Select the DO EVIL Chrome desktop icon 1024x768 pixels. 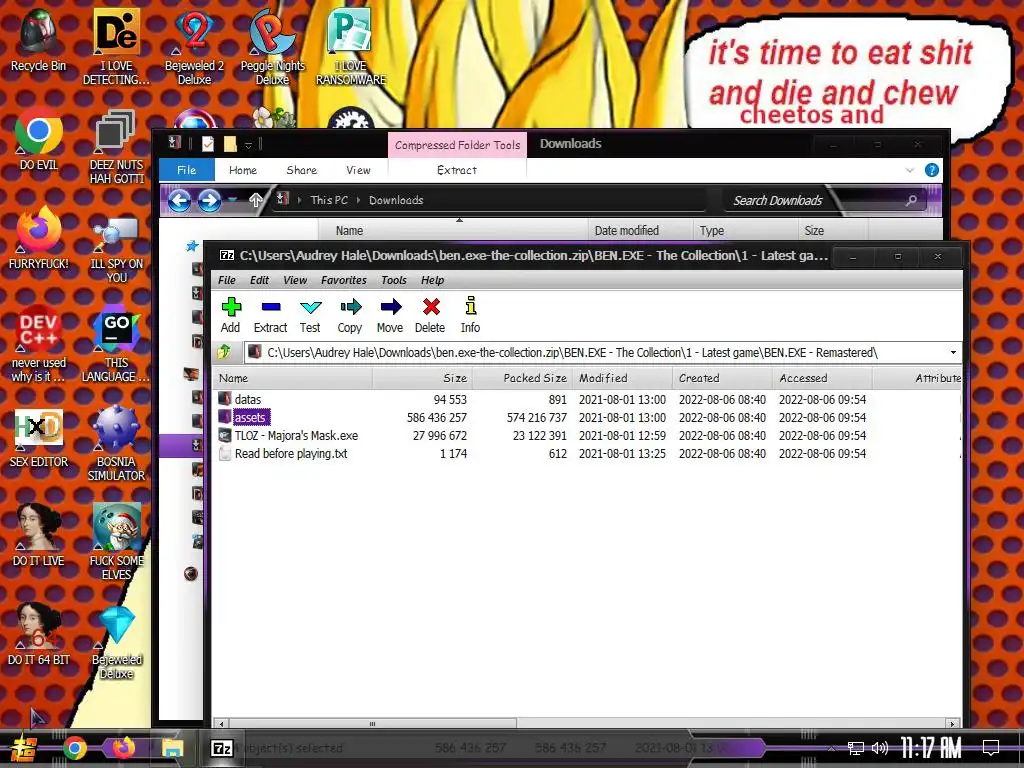pos(39,140)
